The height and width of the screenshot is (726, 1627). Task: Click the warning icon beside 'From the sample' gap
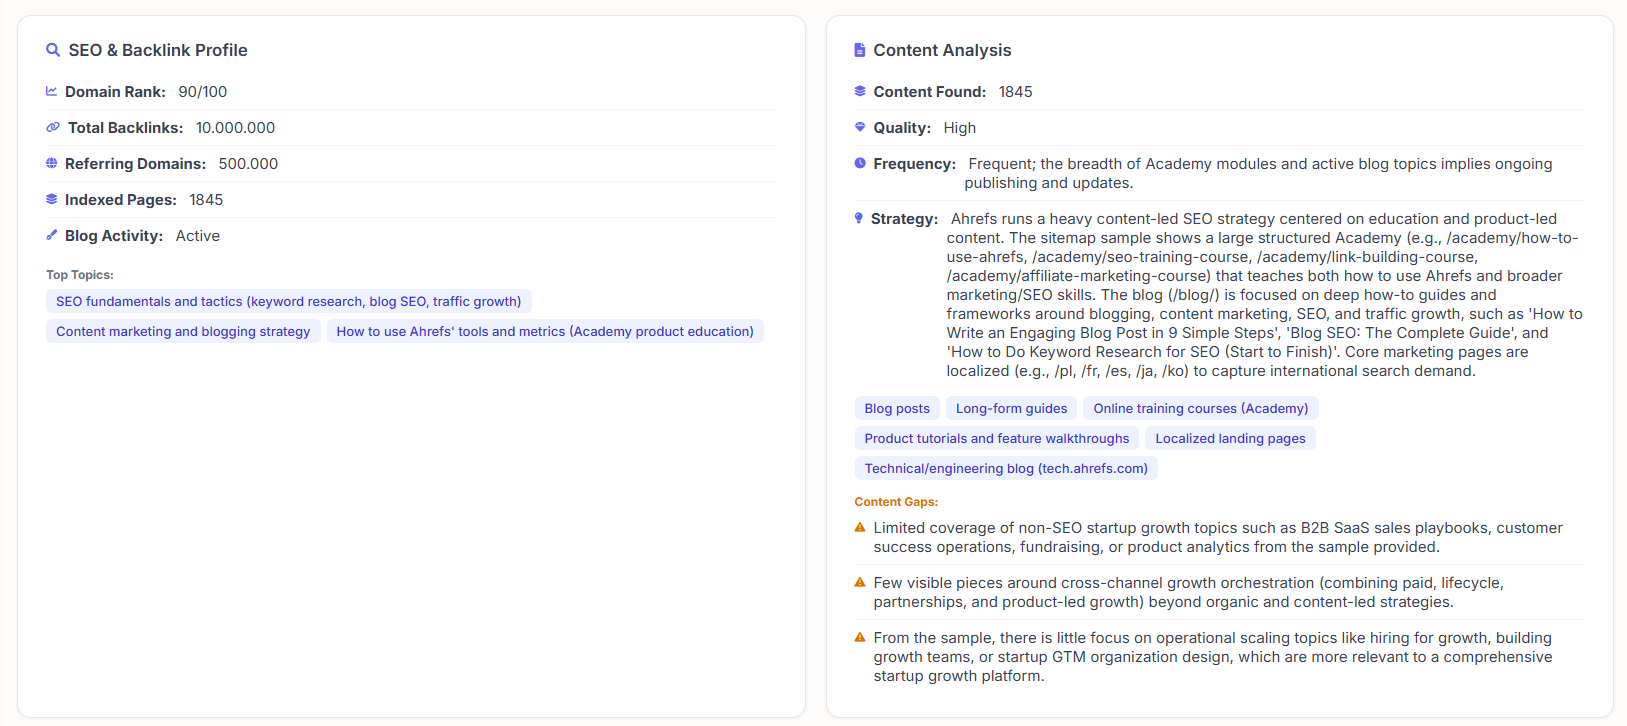coord(860,637)
